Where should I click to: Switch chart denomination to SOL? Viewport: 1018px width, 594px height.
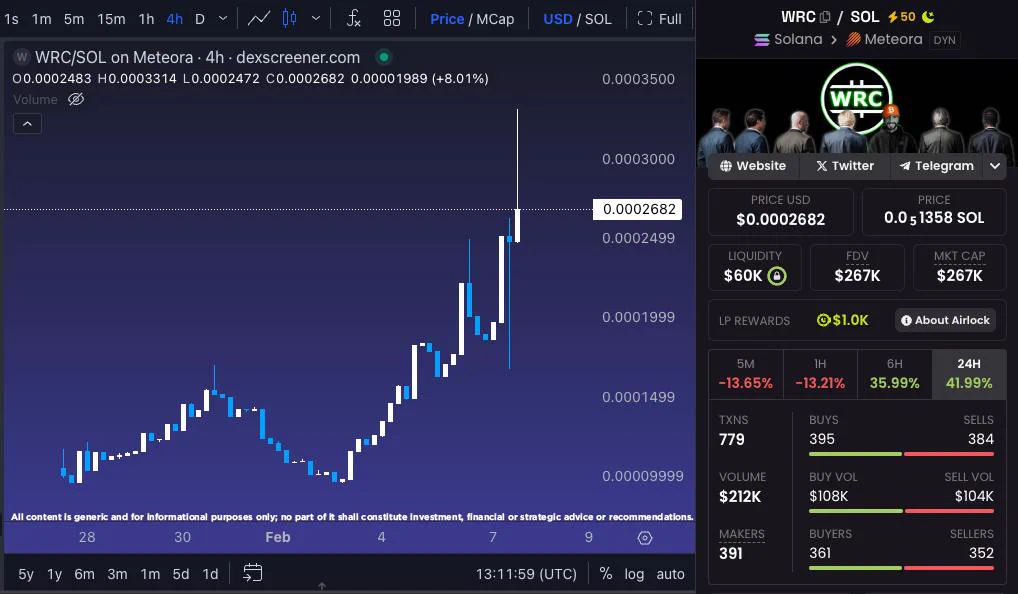click(598, 19)
